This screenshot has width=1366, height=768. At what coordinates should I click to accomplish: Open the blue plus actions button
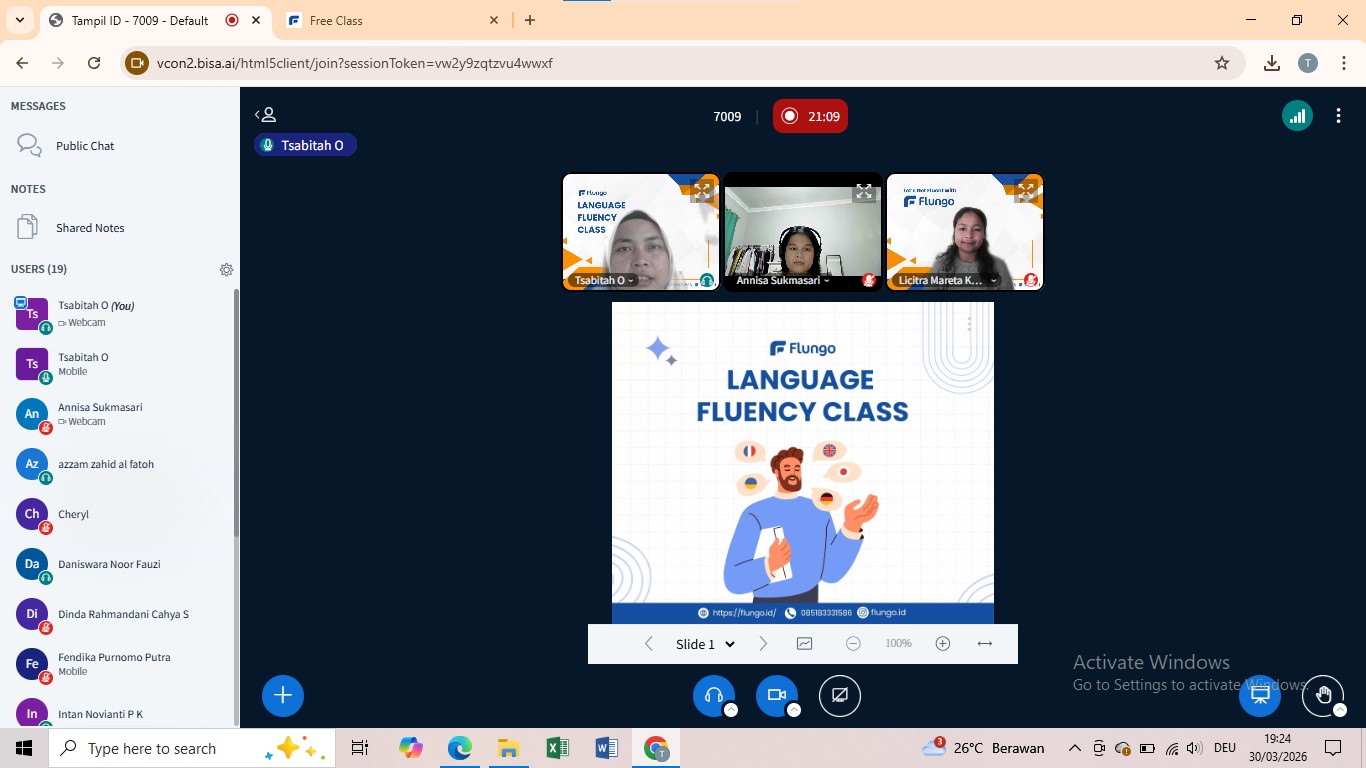(283, 695)
